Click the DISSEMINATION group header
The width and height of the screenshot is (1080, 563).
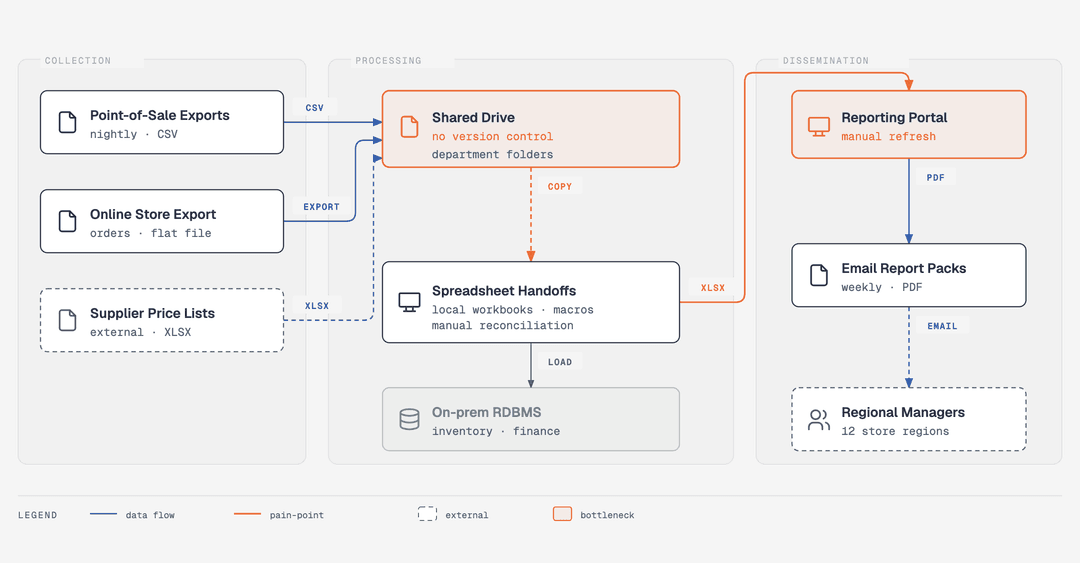click(x=826, y=61)
